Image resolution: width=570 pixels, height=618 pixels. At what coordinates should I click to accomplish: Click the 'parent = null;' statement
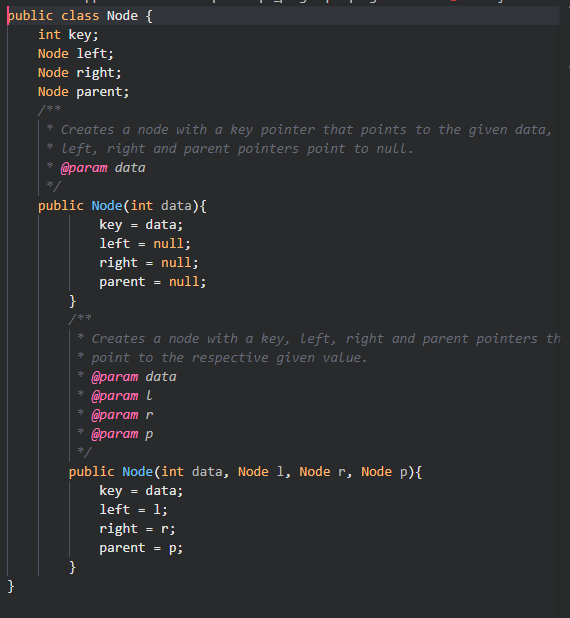[x=153, y=282]
